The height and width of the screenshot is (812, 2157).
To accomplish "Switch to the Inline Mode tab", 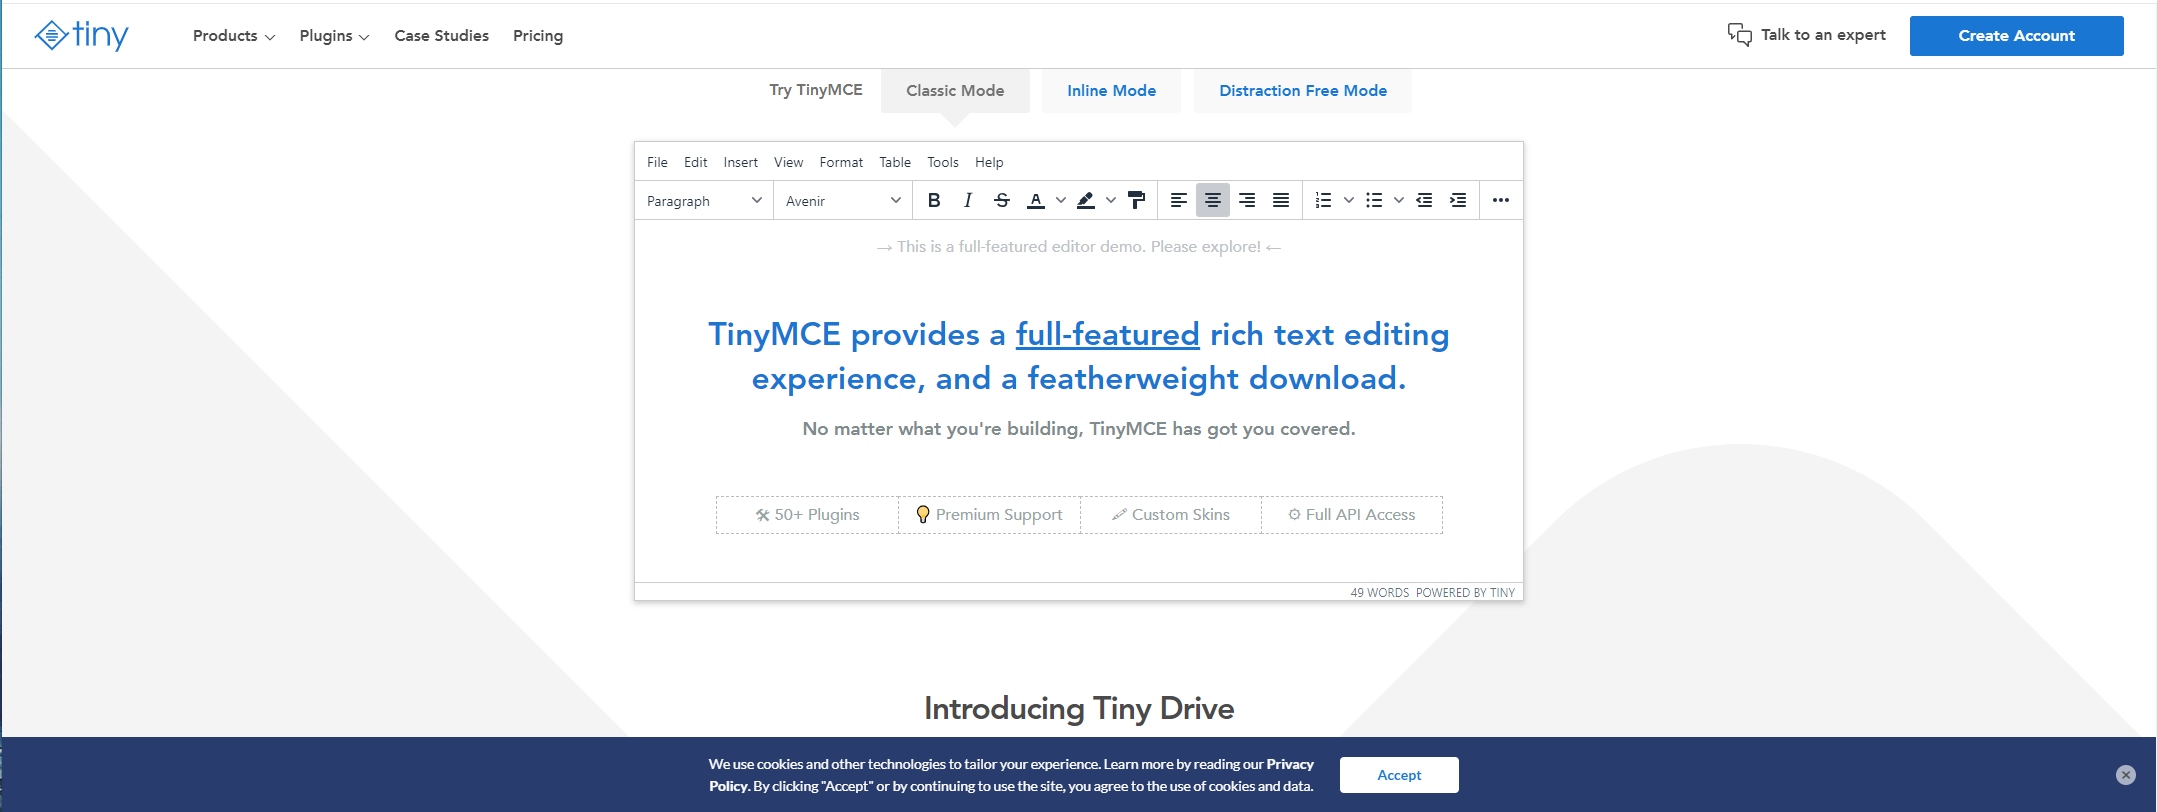I will click(1111, 91).
